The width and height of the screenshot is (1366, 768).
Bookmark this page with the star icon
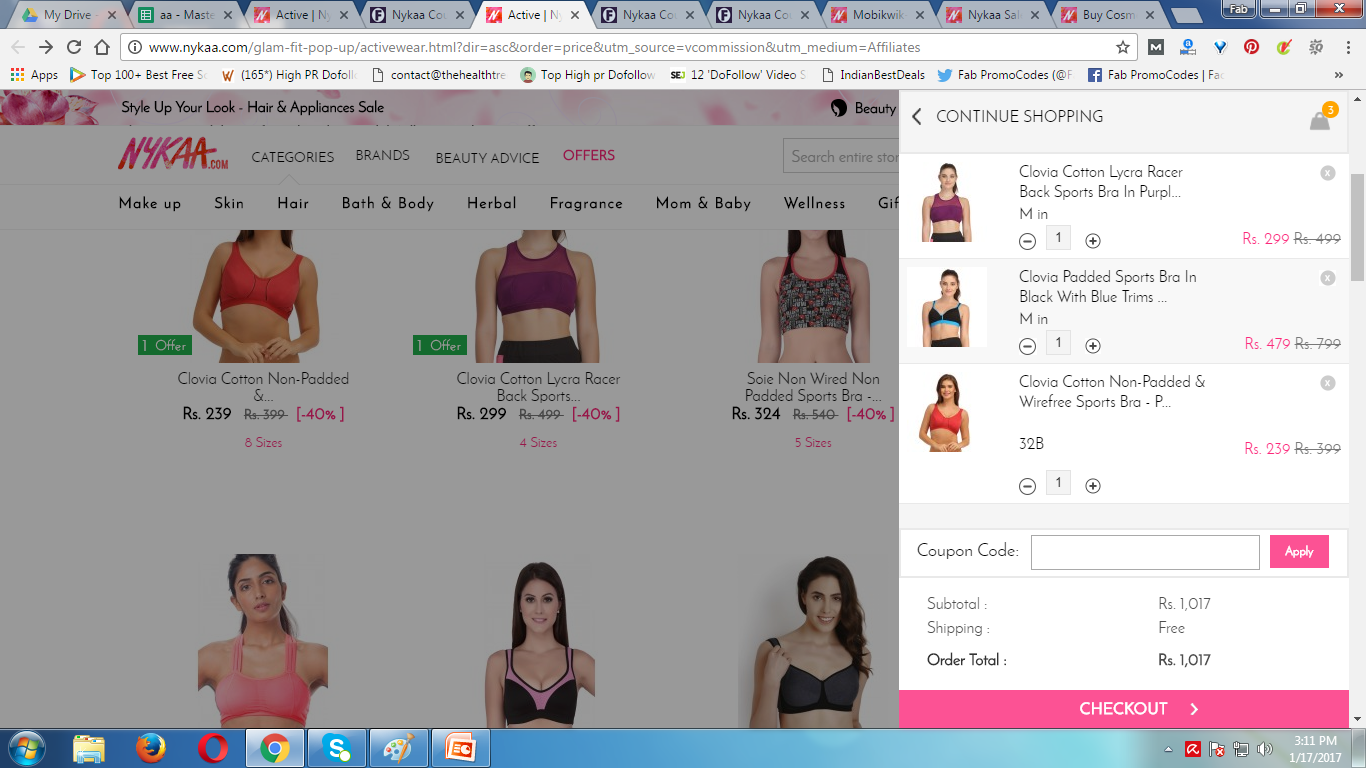(x=1123, y=47)
